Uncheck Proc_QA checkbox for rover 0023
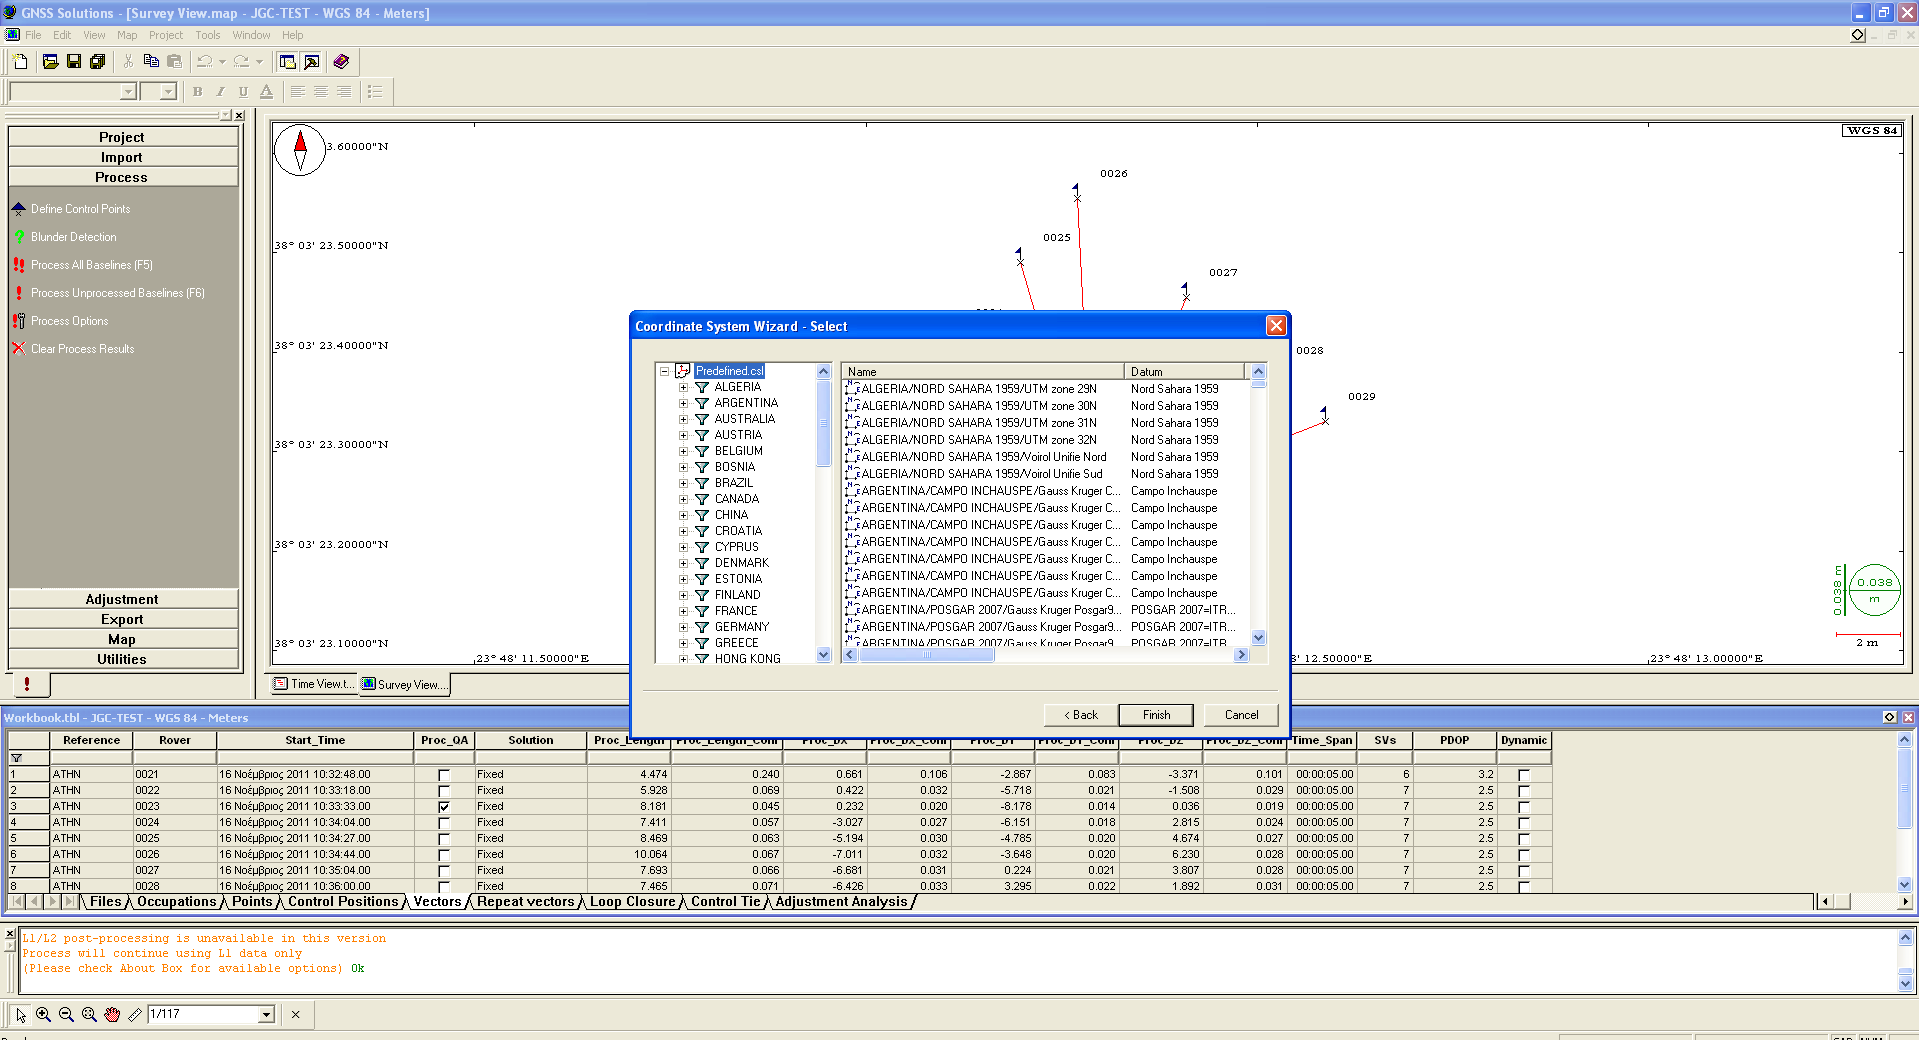The height and width of the screenshot is (1040, 1919). coord(444,807)
